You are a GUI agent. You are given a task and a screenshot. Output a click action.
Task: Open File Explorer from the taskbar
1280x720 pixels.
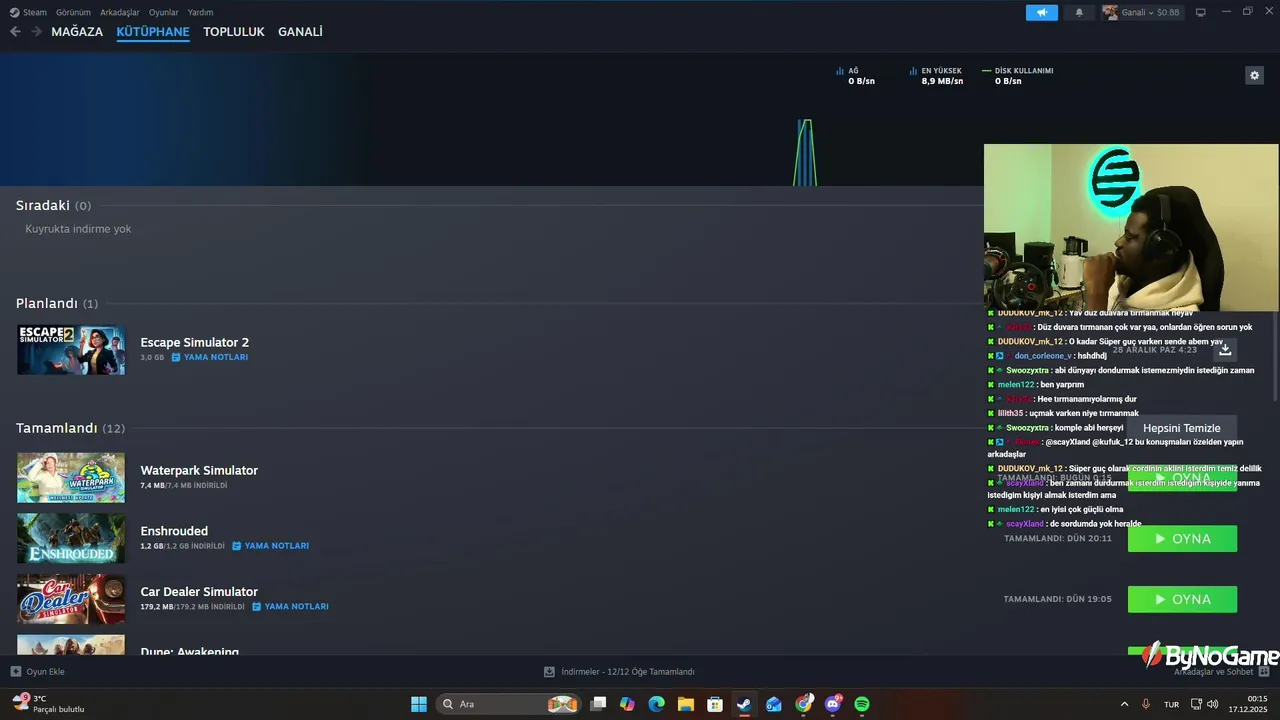click(686, 704)
